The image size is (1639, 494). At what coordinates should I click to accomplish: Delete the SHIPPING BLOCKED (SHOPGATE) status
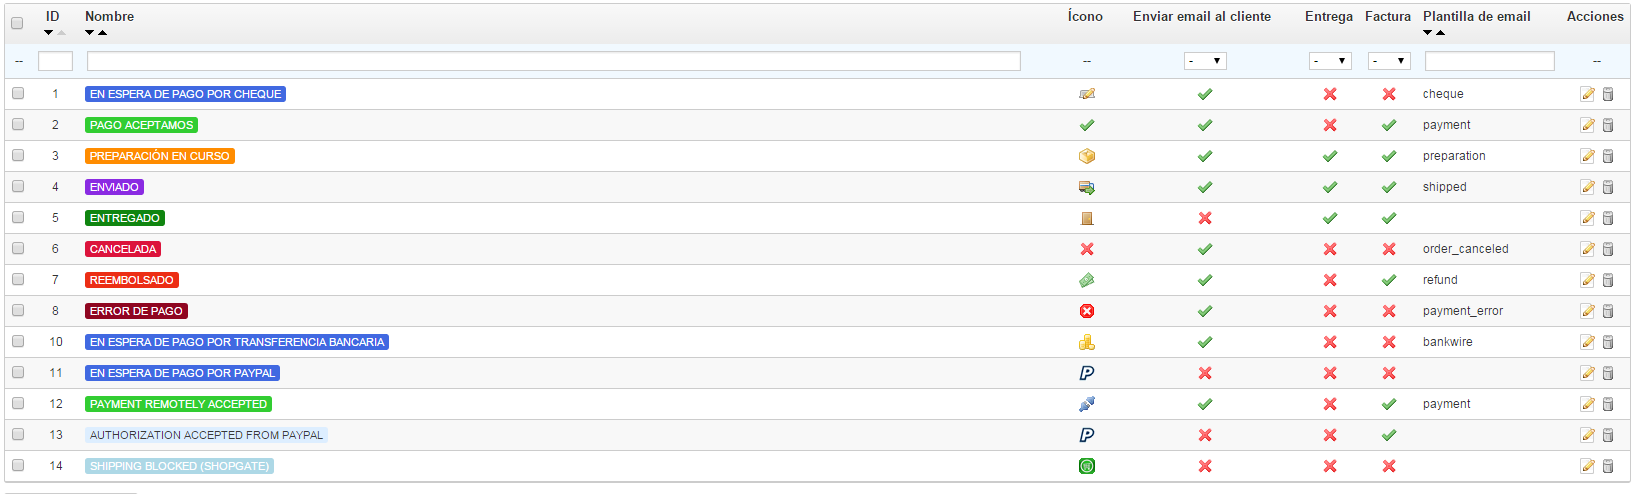point(1608,466)
